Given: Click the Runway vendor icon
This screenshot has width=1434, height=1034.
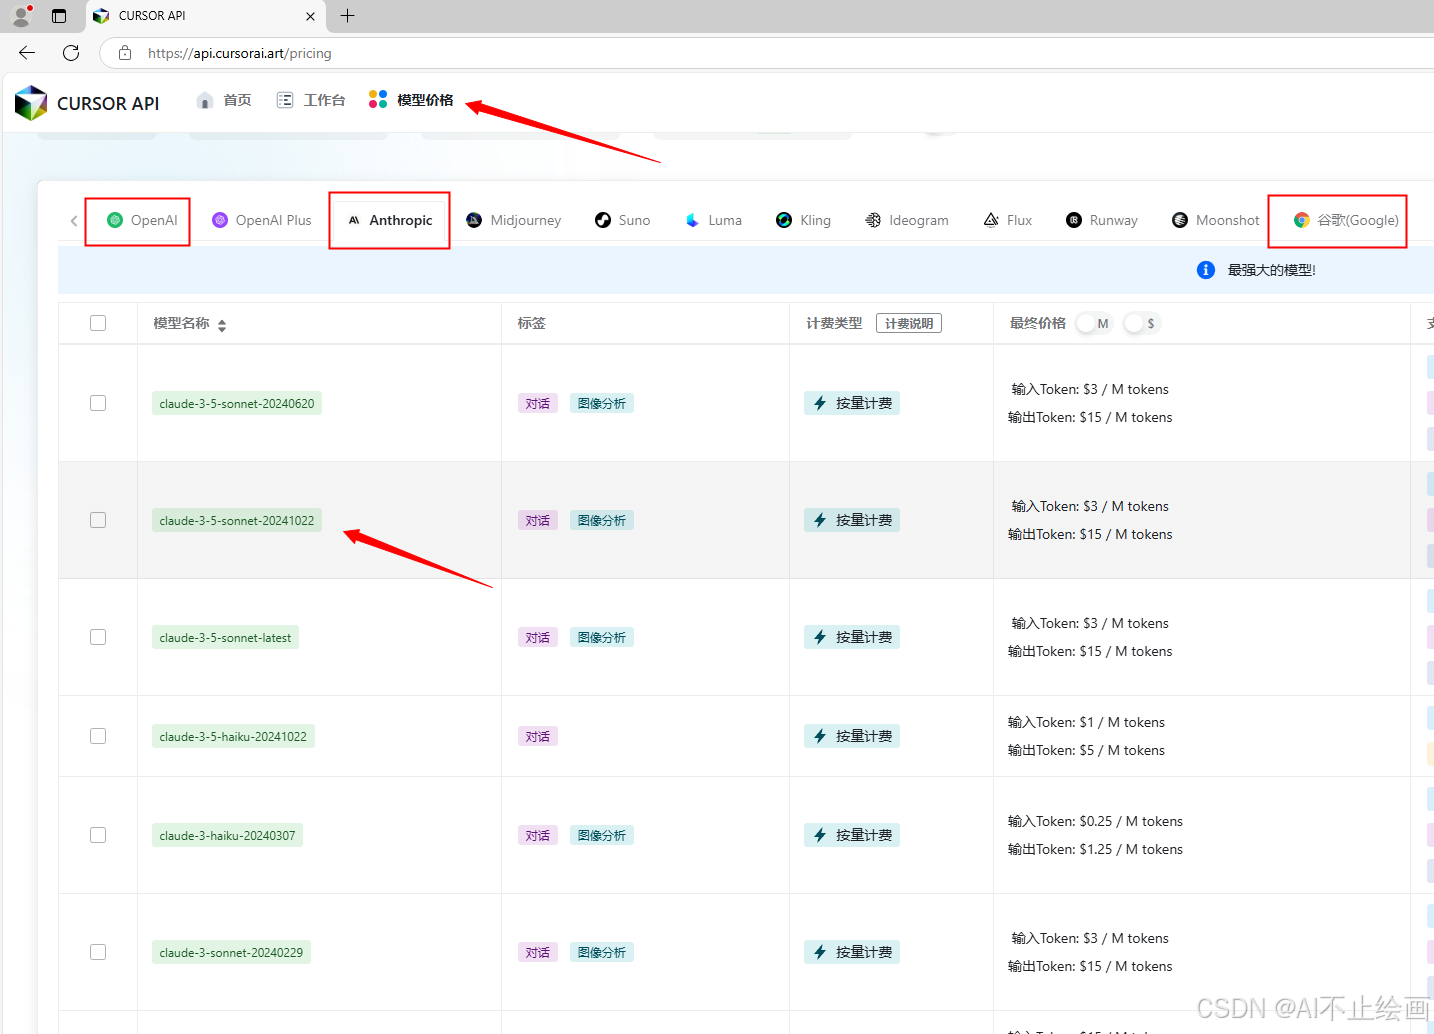Looking at the screenshot, I should (x=1074, y=220).
